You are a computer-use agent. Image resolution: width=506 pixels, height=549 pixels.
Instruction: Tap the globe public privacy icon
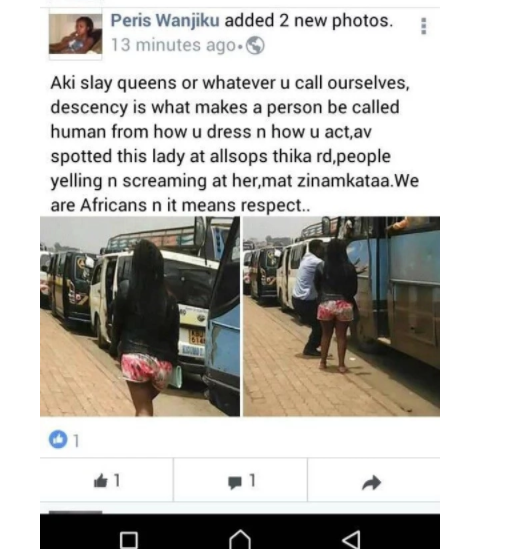[255, 46]
